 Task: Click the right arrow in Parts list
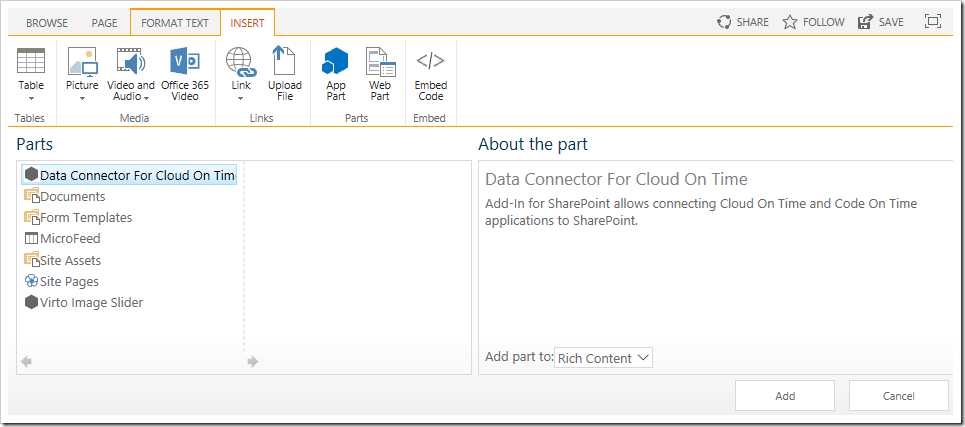(252, 362)
